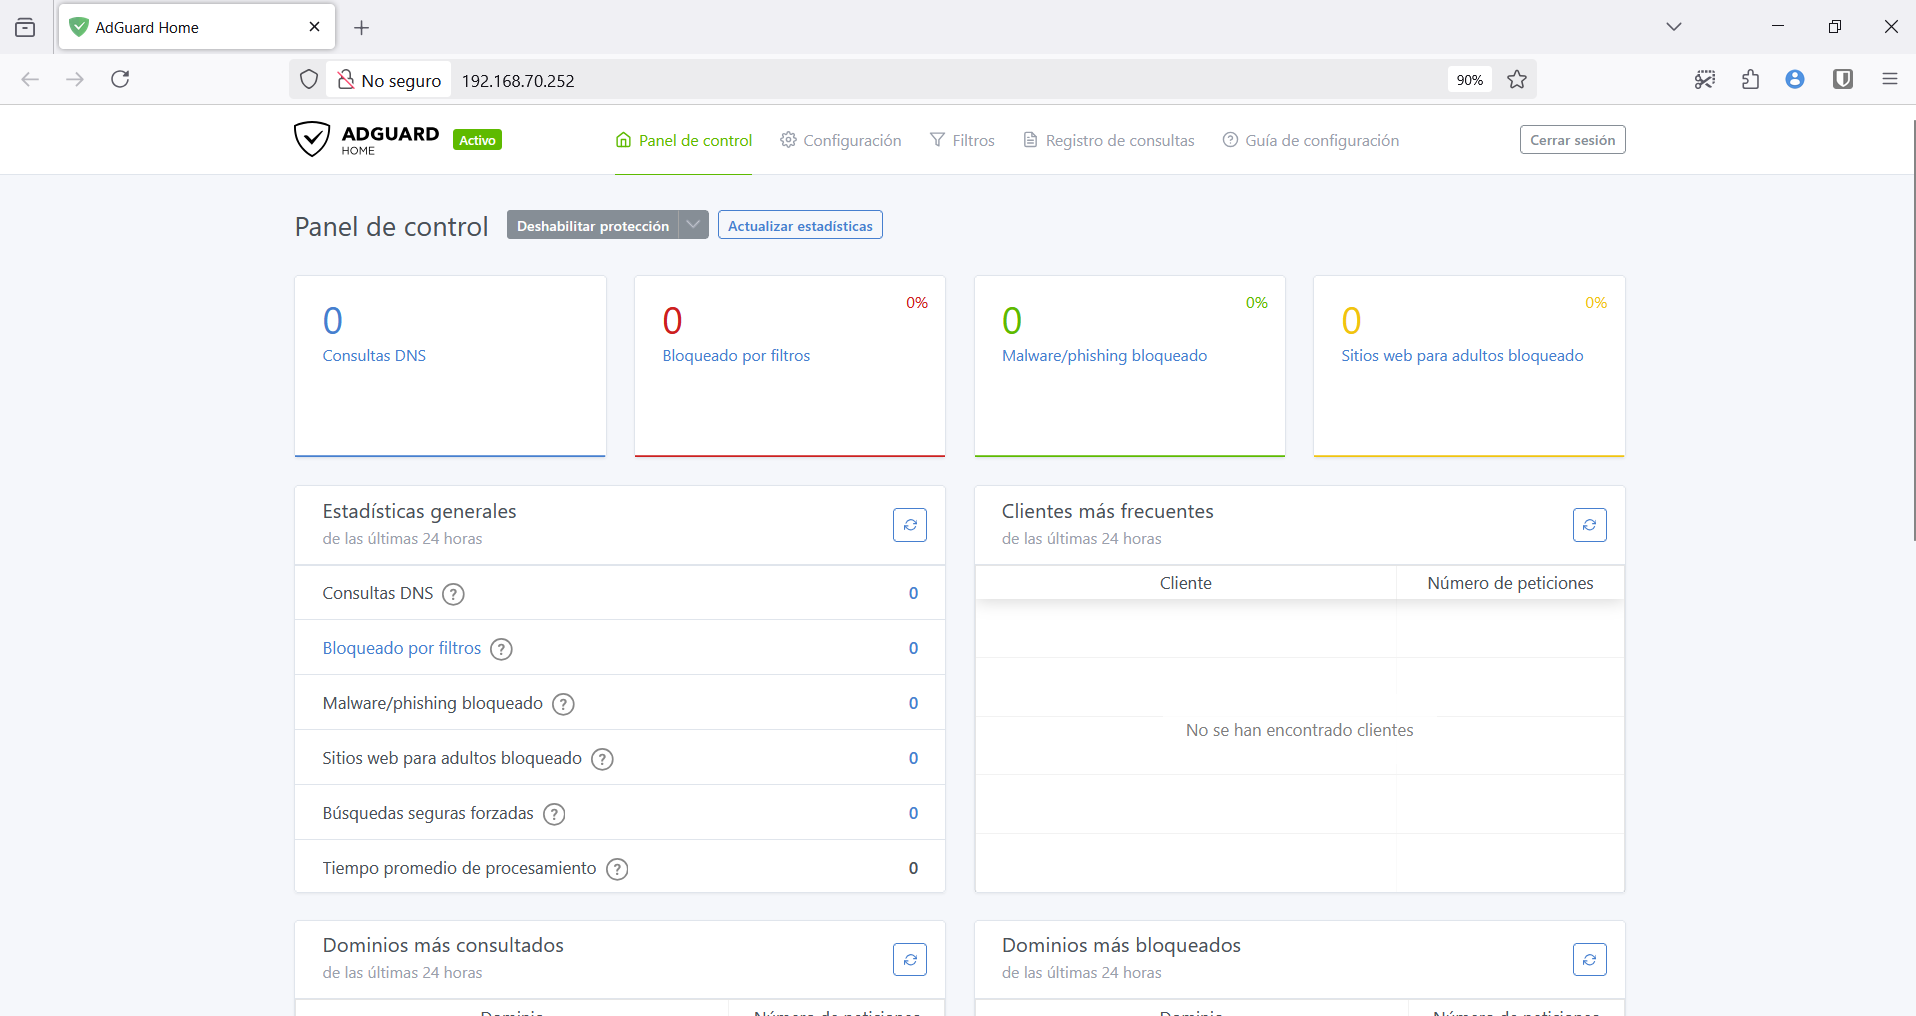Click help icon for Búsquedas seguras forzadas
The image size is (1916, 1016).
[554, 814]
